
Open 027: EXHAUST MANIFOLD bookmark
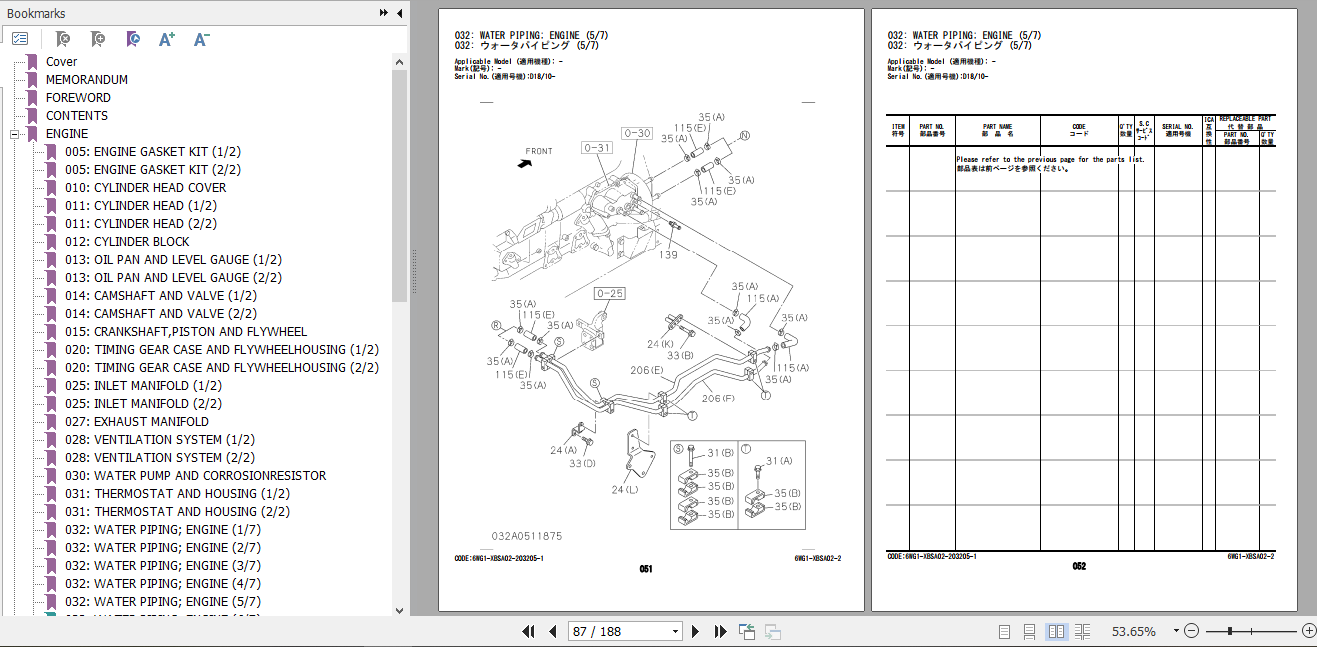coord(138,422)
